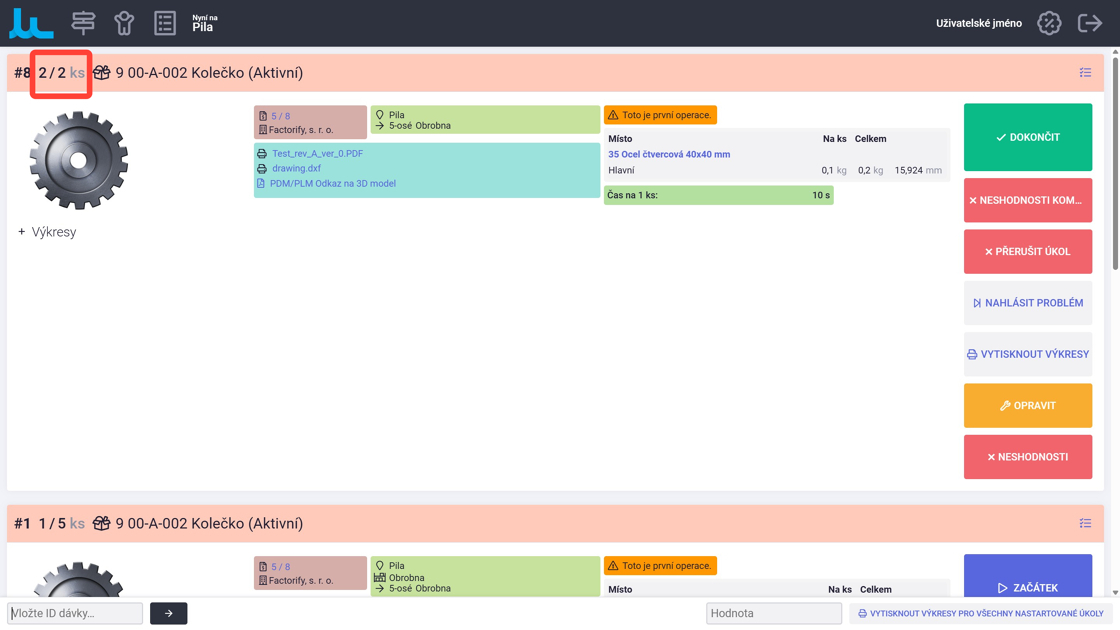Open checklist icon for task #1
1120x630 pixels.
[1085, 524]
